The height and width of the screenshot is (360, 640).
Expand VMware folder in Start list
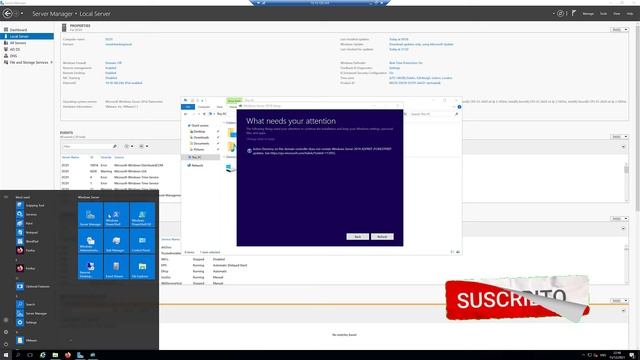coord(44,340)
